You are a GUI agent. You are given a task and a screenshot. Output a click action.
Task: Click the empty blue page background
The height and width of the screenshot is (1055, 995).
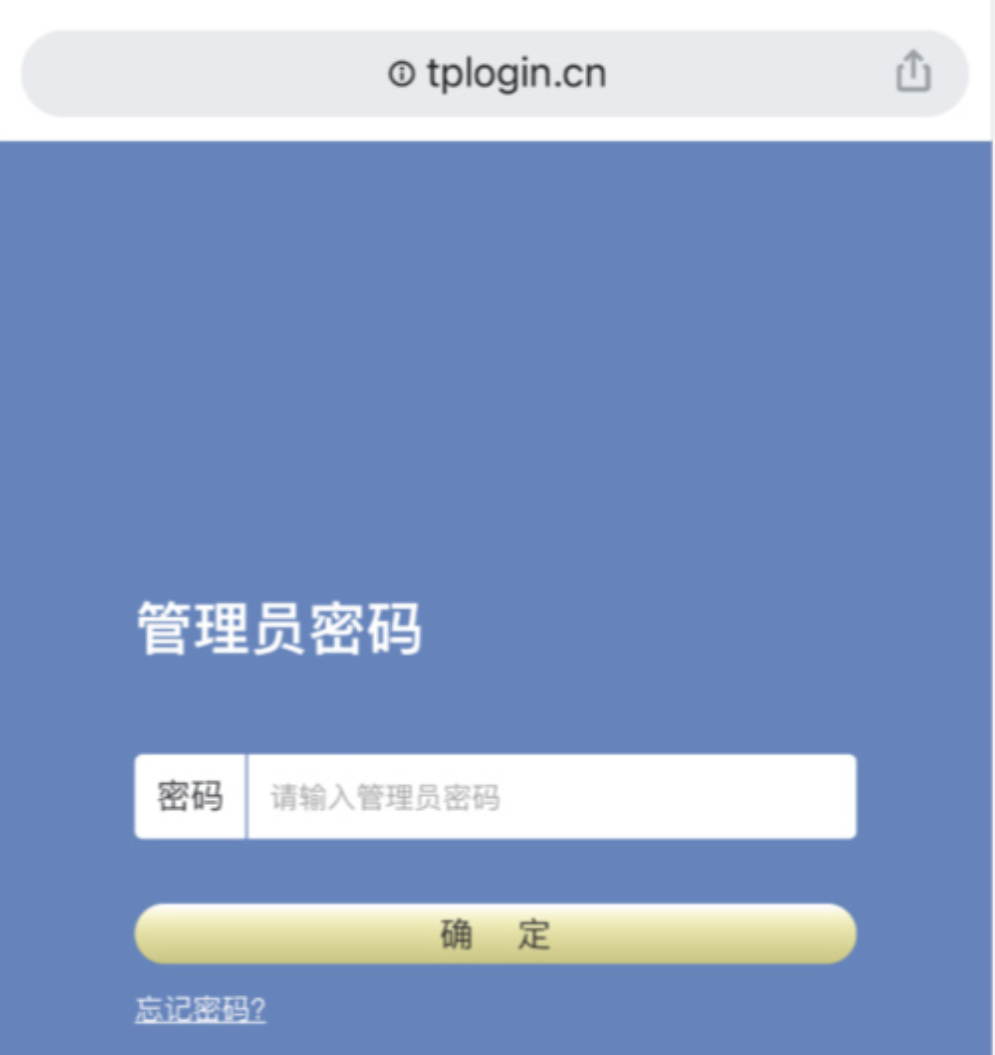(x=496, y=370)
